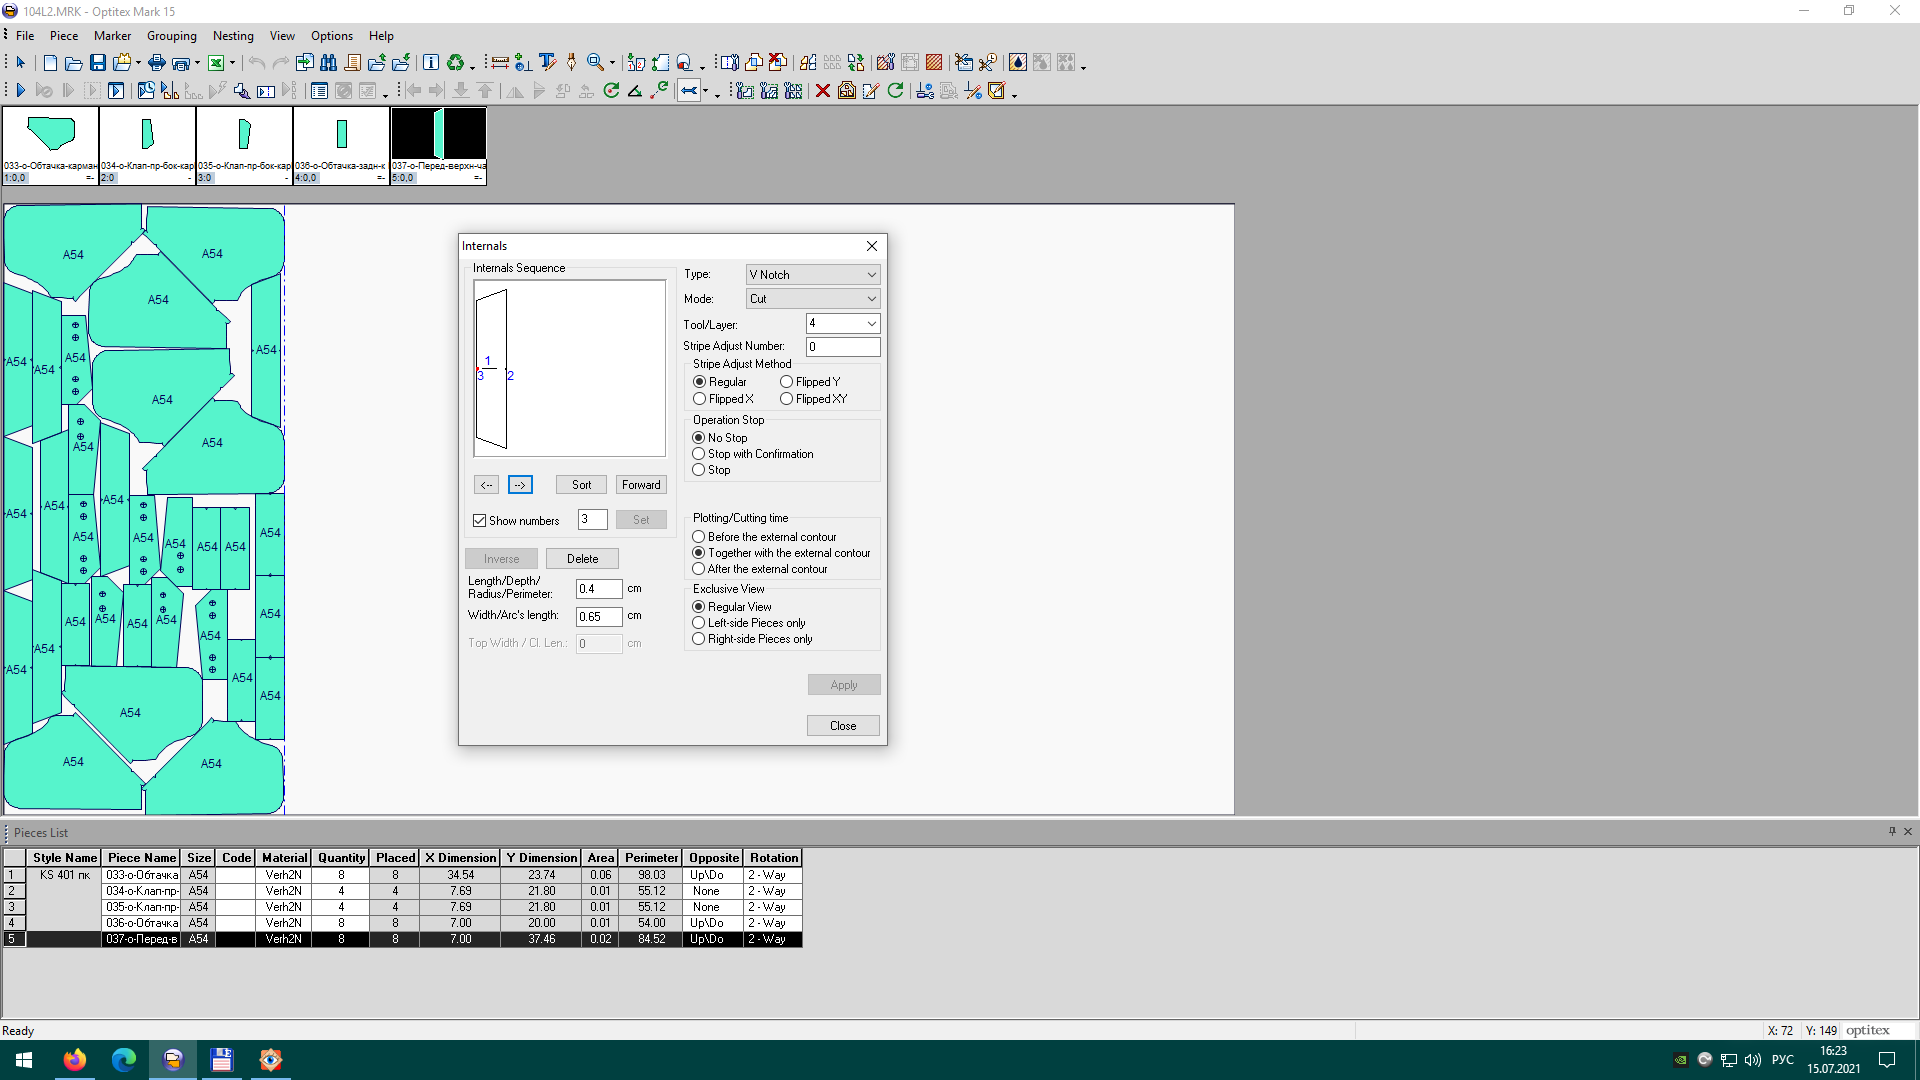1920x1080 pixels.
Task: Click the Save floppy disk icon
Action: pos(97,63)
